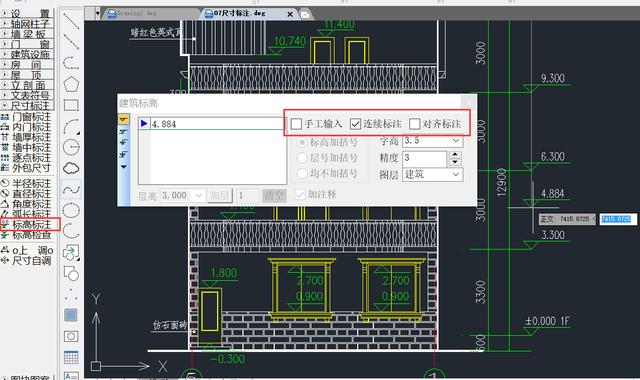Enable the 手工输入 checkbox
The height and width of the screenshot is (380, 640).
tap(296, 124)
